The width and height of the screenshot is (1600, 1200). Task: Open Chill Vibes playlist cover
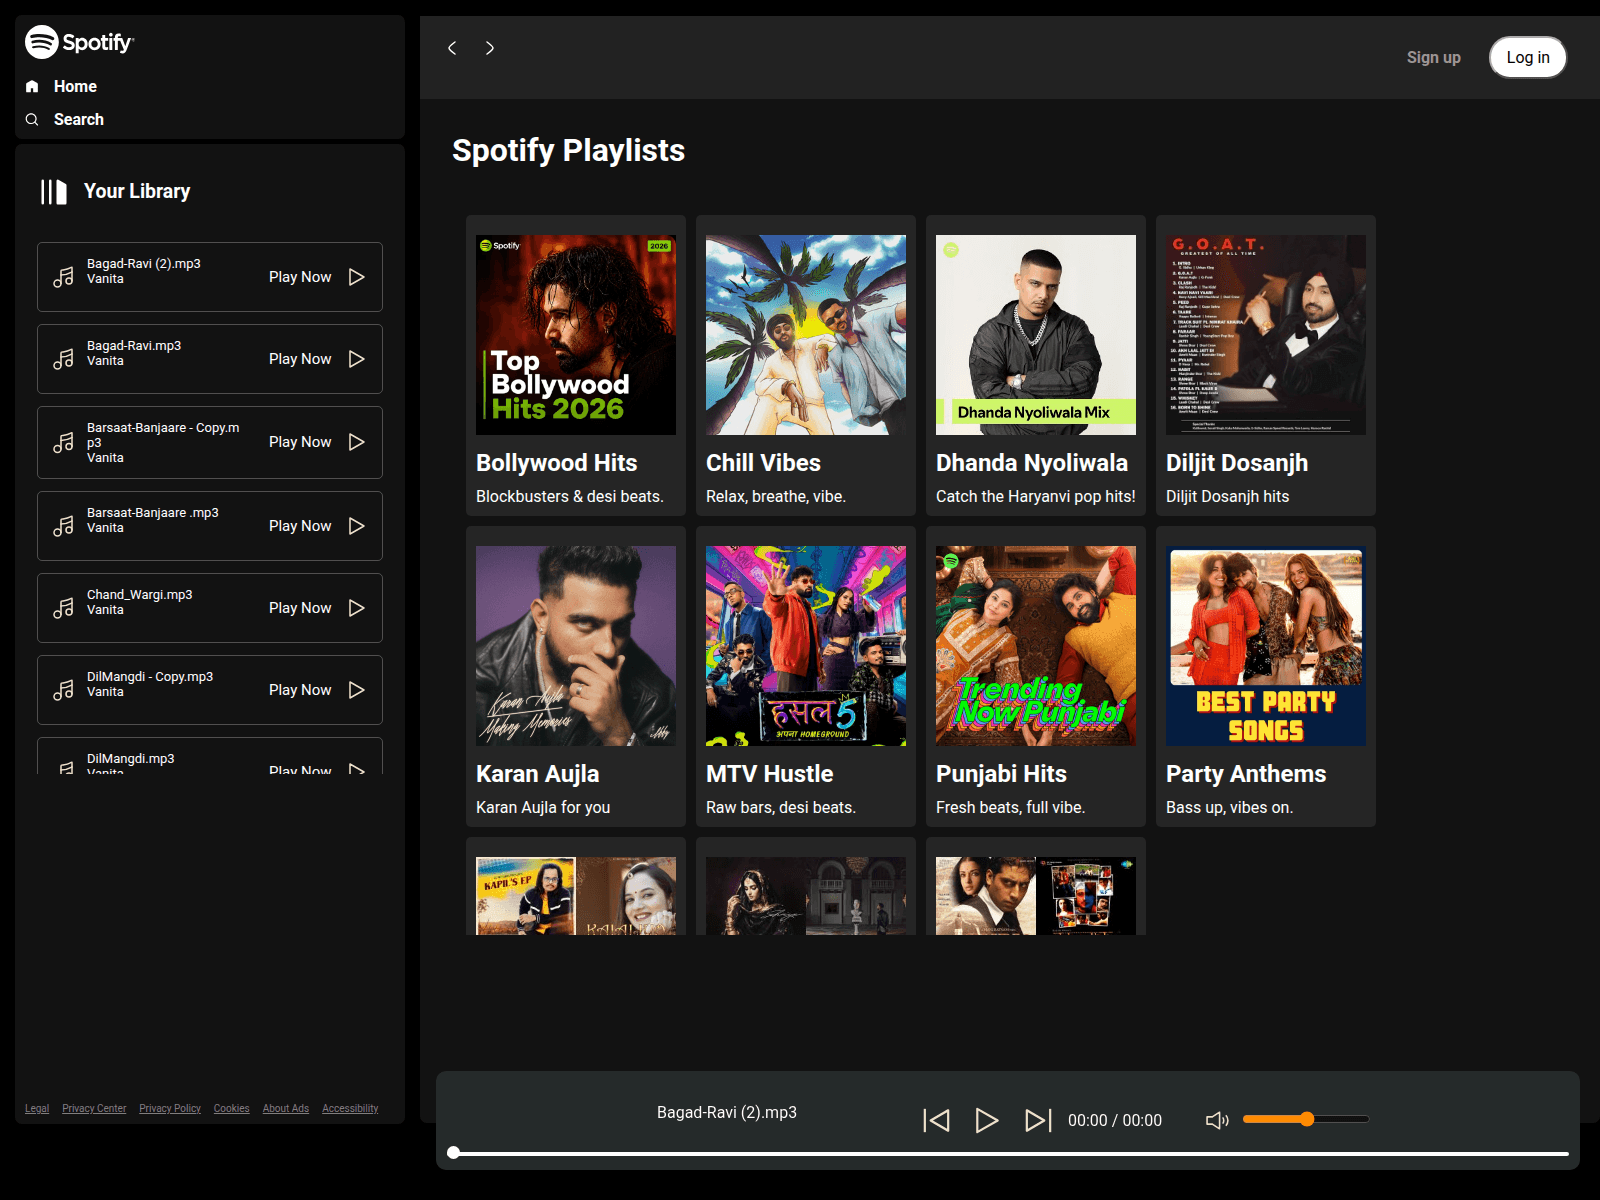pos(806,335)
